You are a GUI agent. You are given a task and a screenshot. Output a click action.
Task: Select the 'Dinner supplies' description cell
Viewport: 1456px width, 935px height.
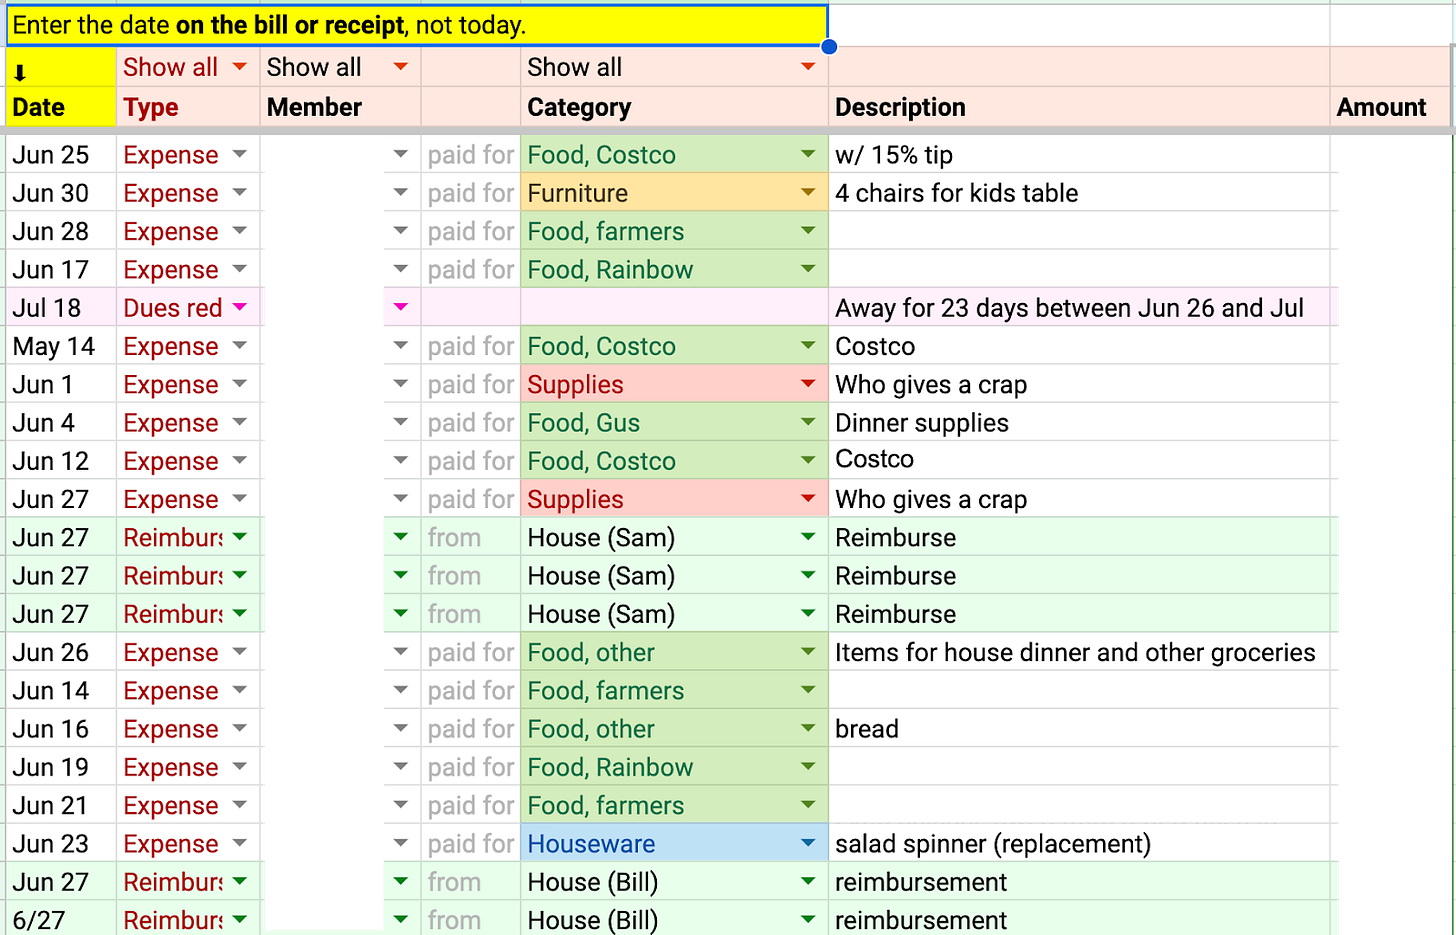coord(1079,423)
